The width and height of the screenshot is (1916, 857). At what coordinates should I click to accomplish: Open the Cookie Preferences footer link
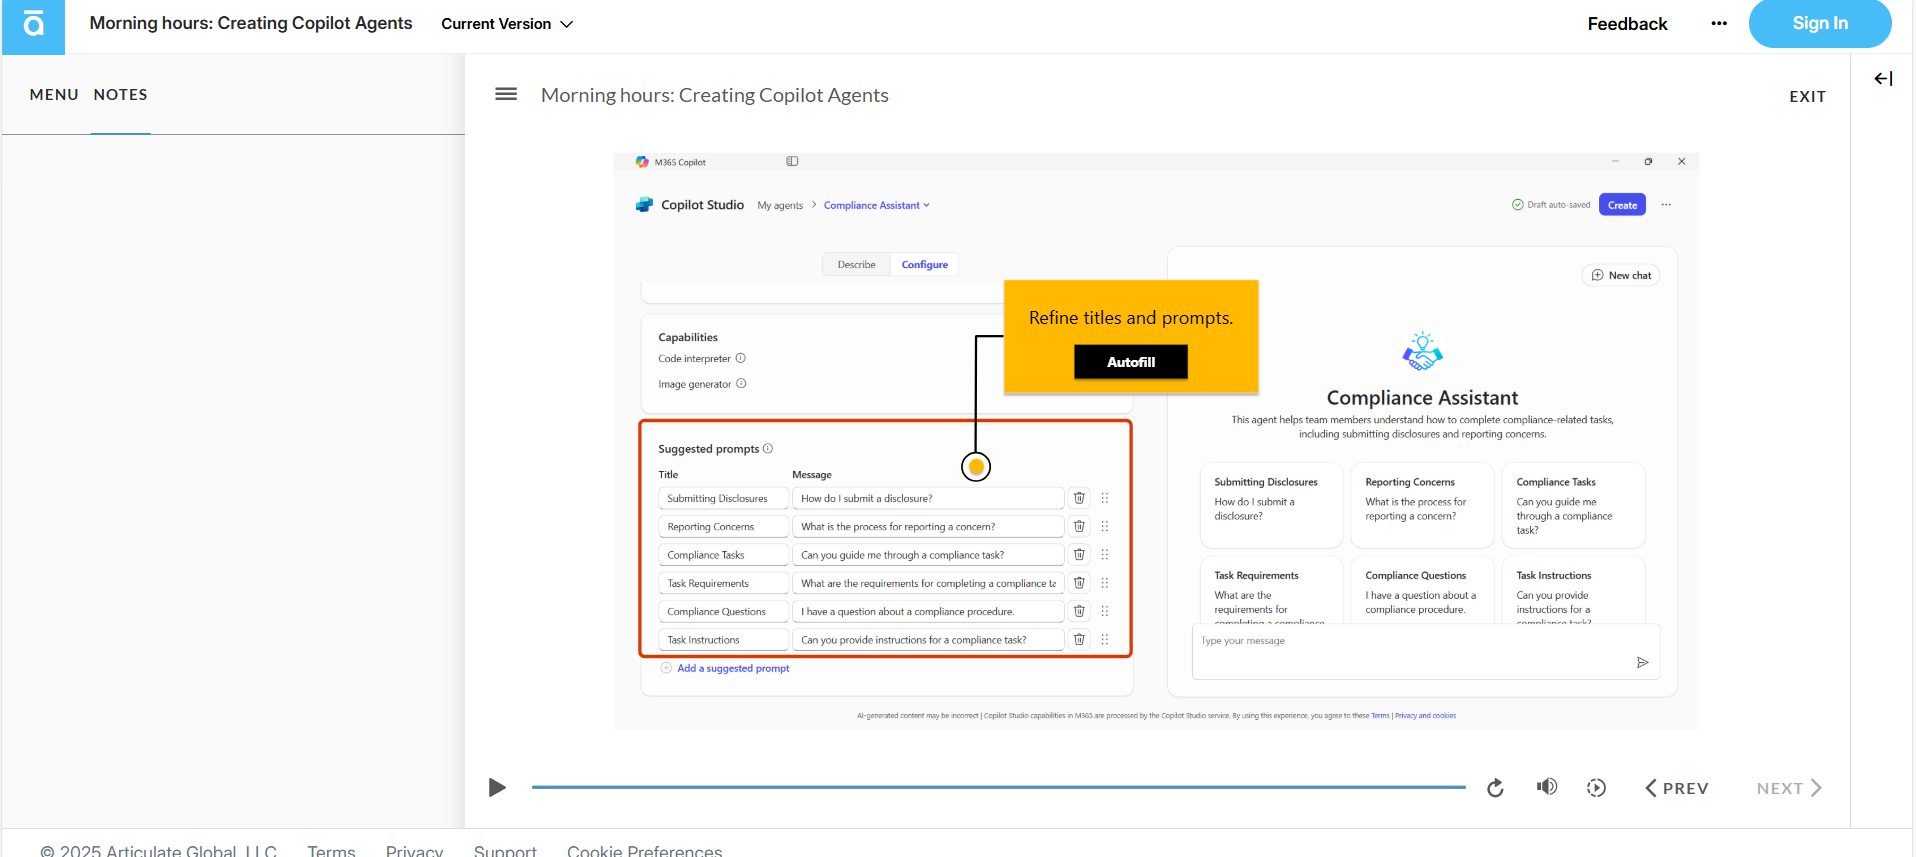coord(644,851)
